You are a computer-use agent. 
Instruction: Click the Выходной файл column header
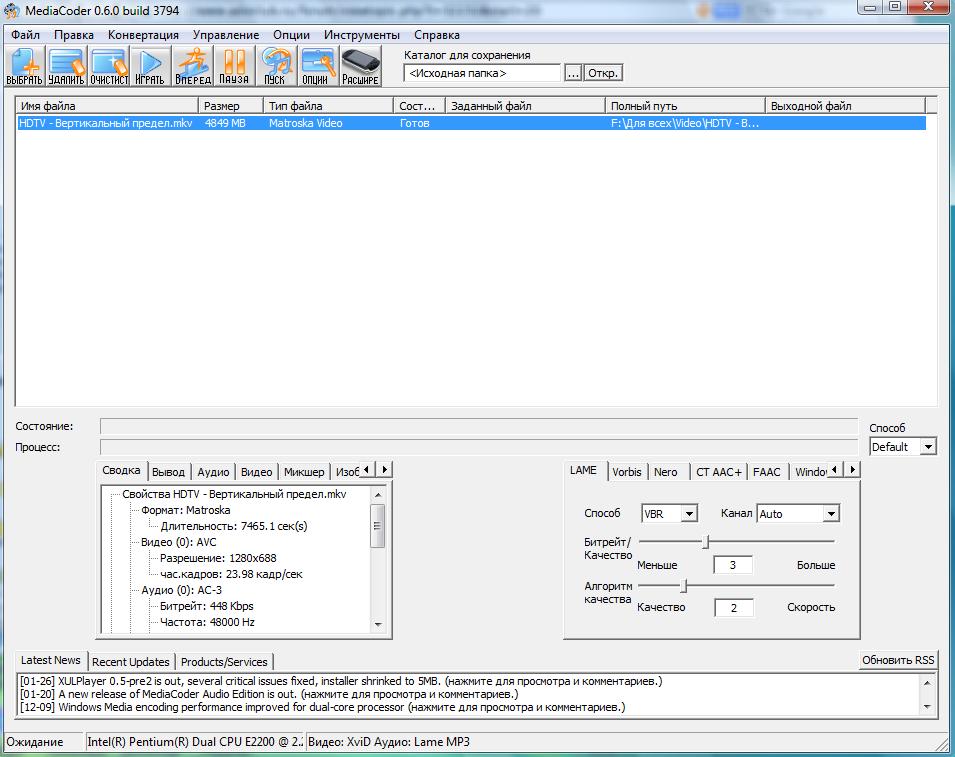coord(845,106)
